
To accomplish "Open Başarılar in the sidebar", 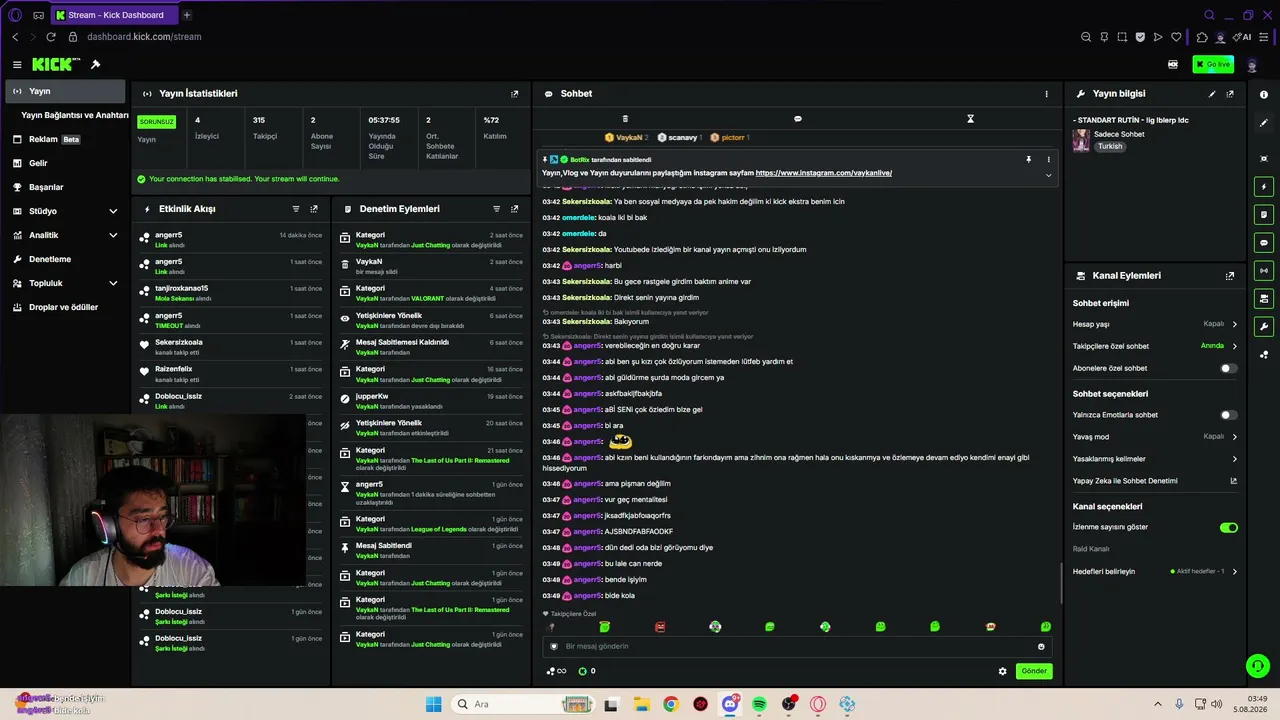I will click(x=66, y=187).
